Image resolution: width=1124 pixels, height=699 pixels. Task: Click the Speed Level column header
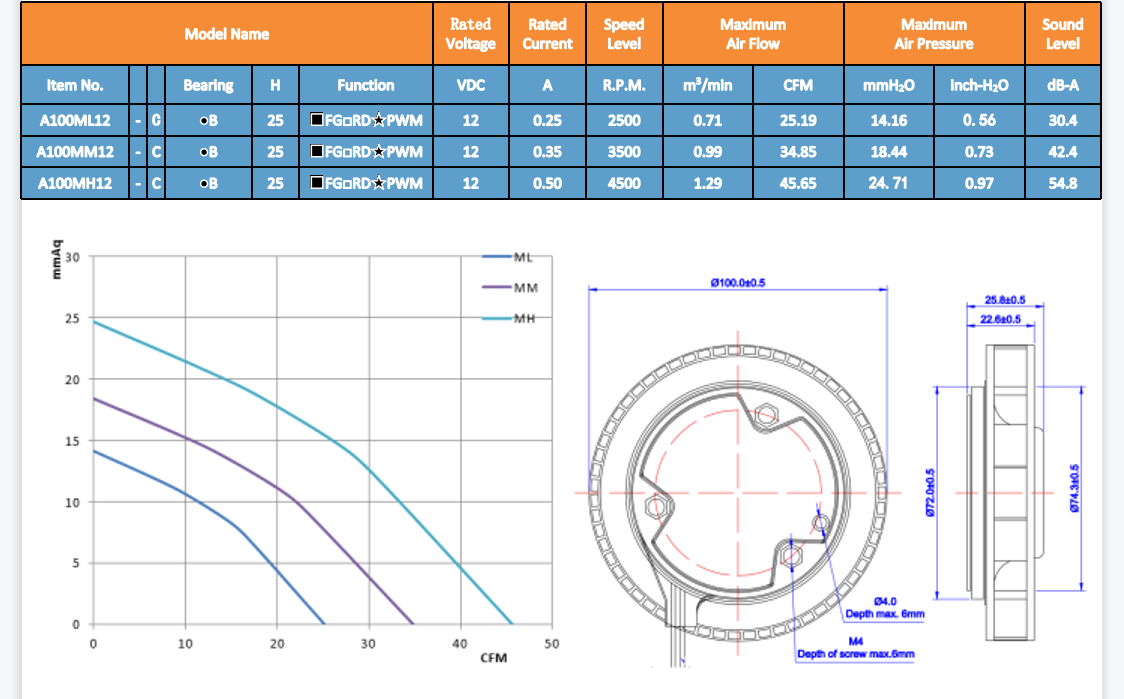(624, 34)
